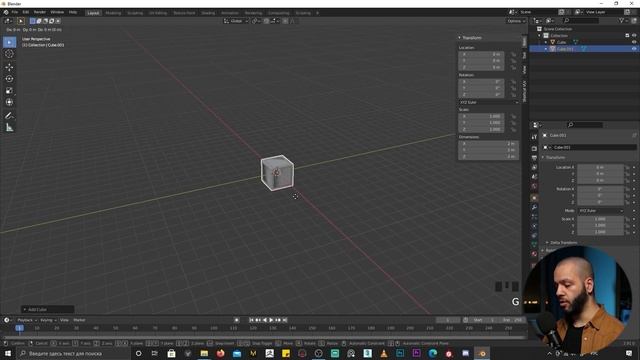Open the Output properties tab icon
Image resolution: width=640 pixels, height=360 pixels.
[x=534, y=158]
